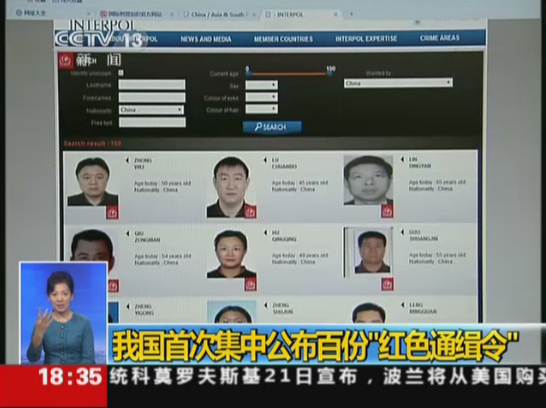Click the red notice icon under Guo Shuanglin's photo
546x408 pixels.
[x=387, y=284]
